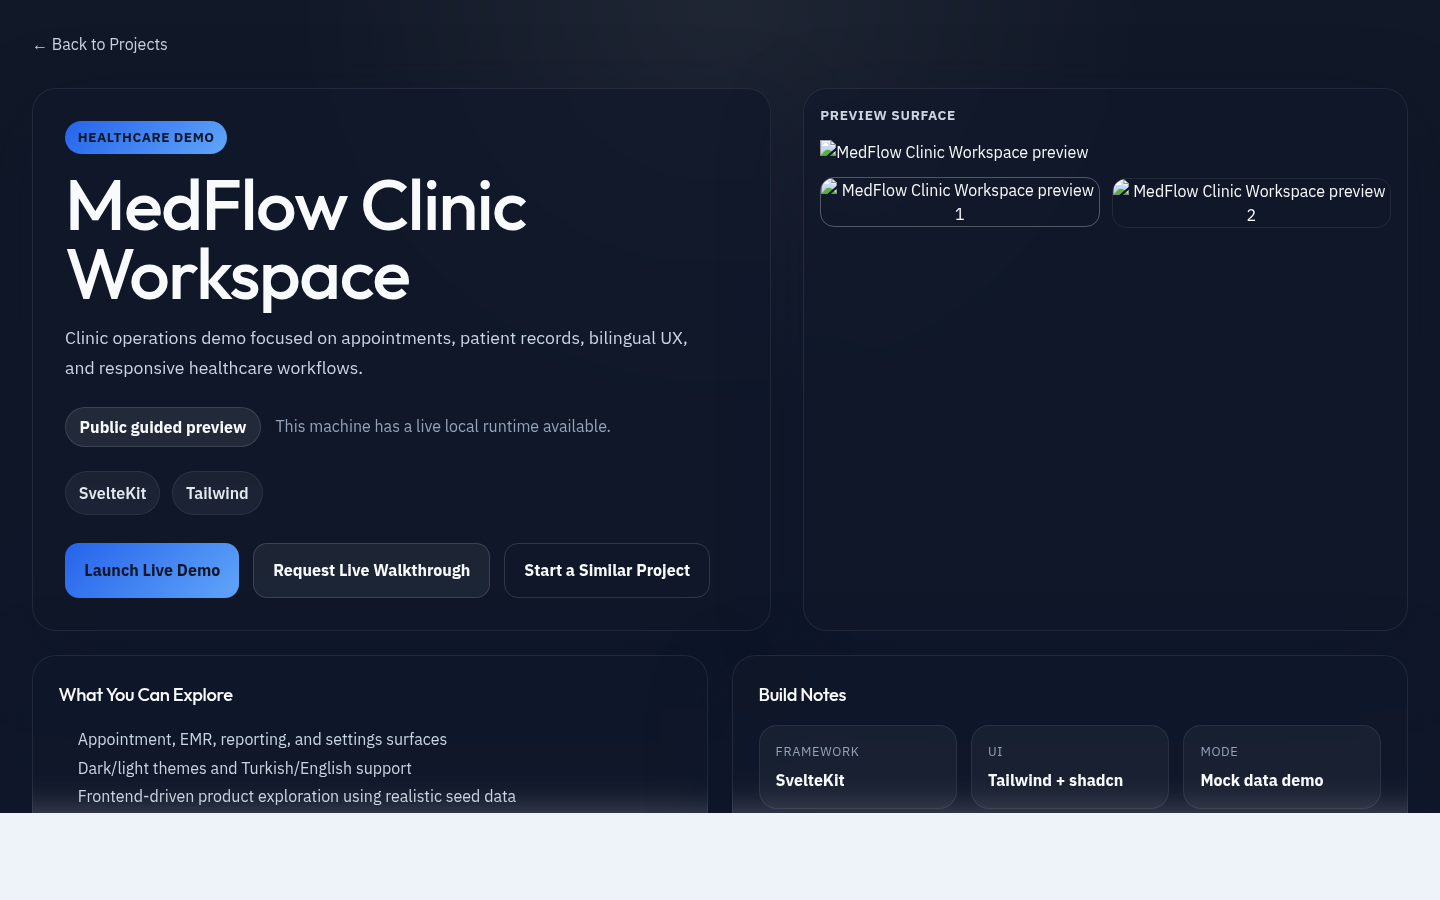Select the Tailwind technology badge

(217, 493)
